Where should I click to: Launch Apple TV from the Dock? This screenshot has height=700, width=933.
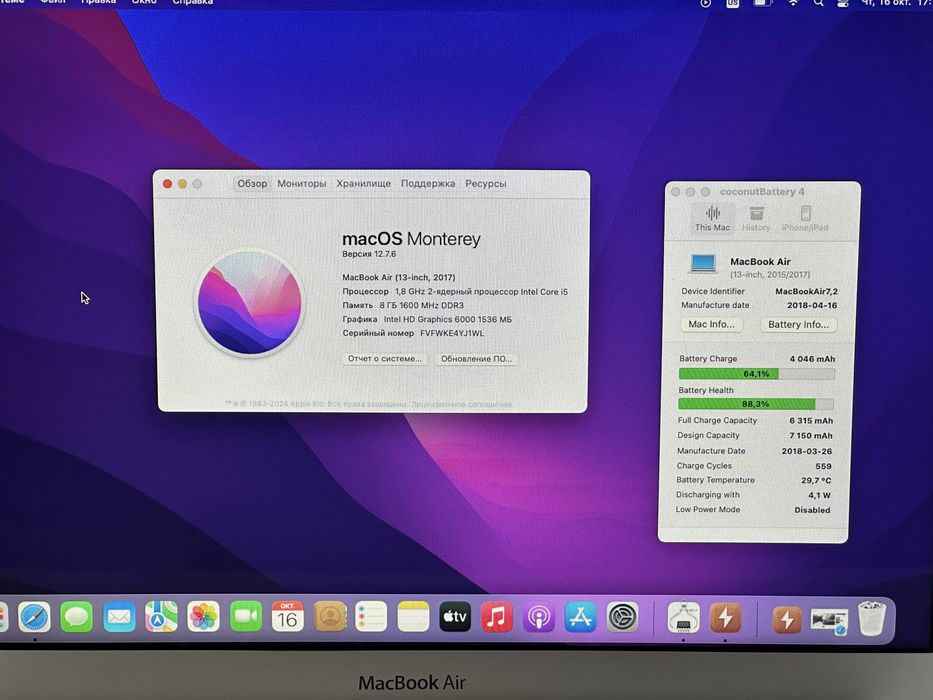(455, 617)
